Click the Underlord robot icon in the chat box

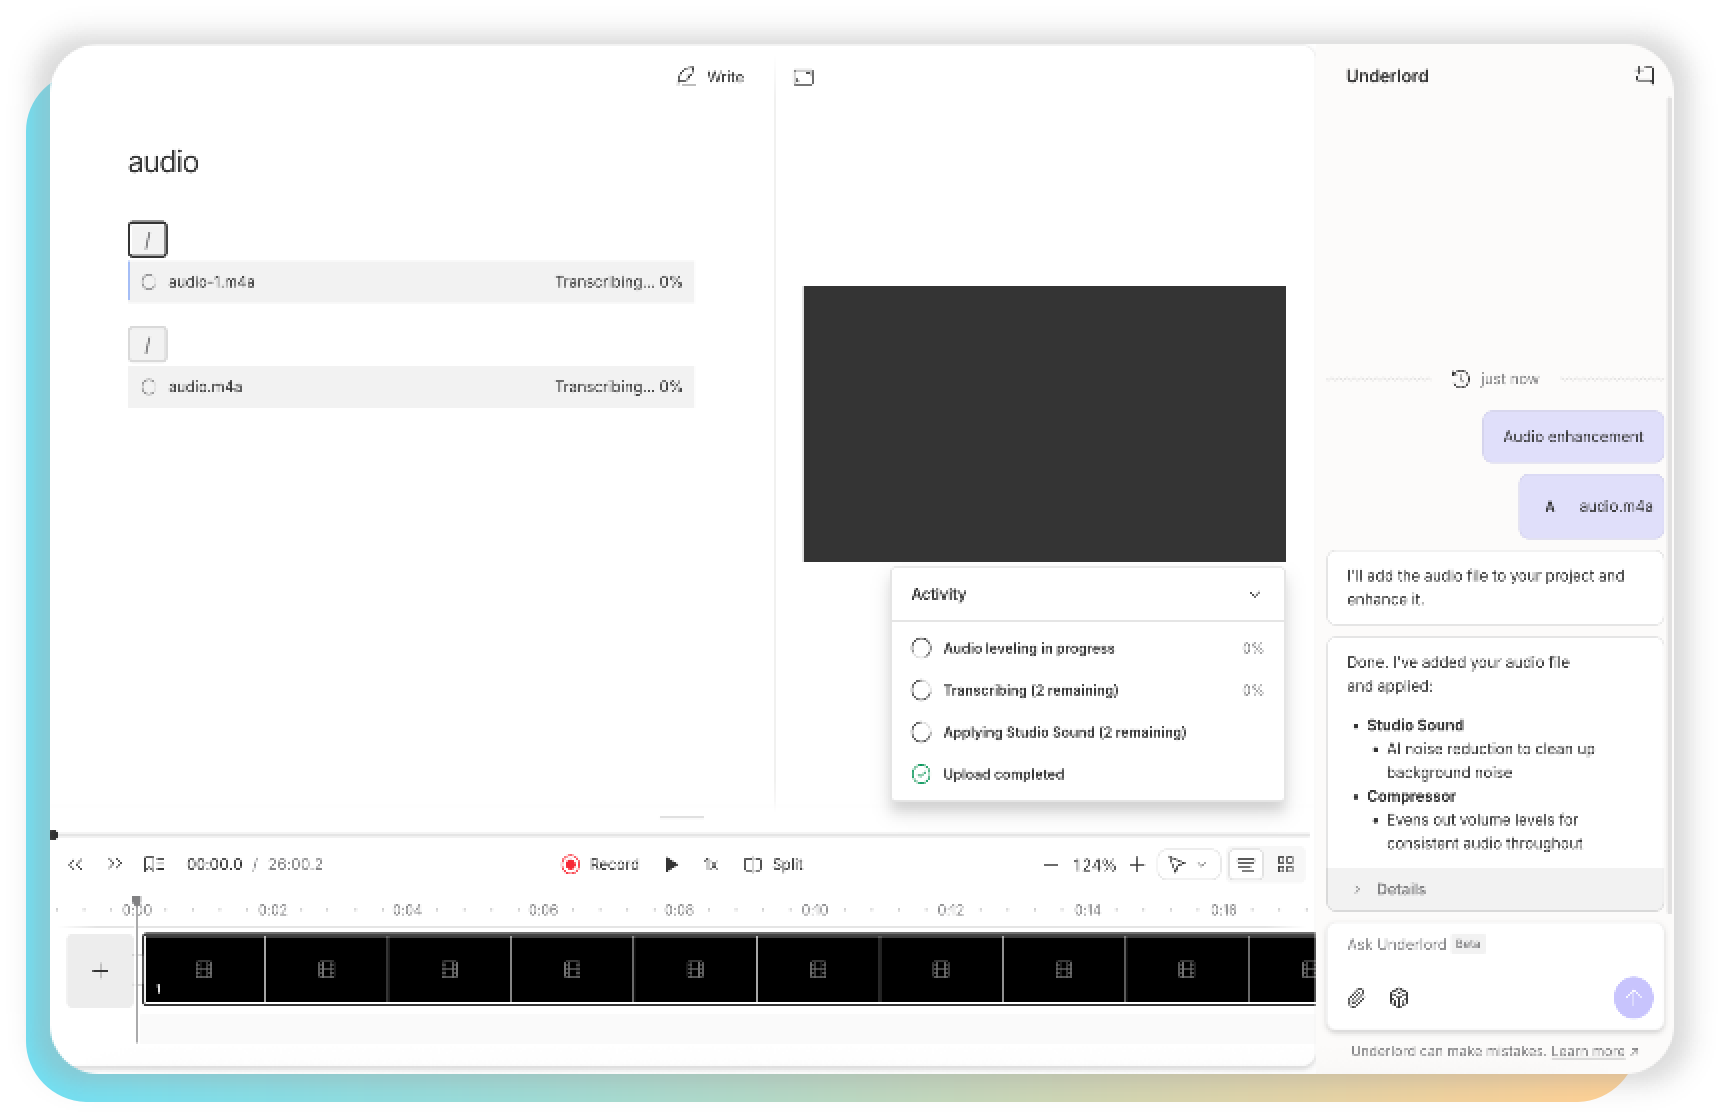1399,997
